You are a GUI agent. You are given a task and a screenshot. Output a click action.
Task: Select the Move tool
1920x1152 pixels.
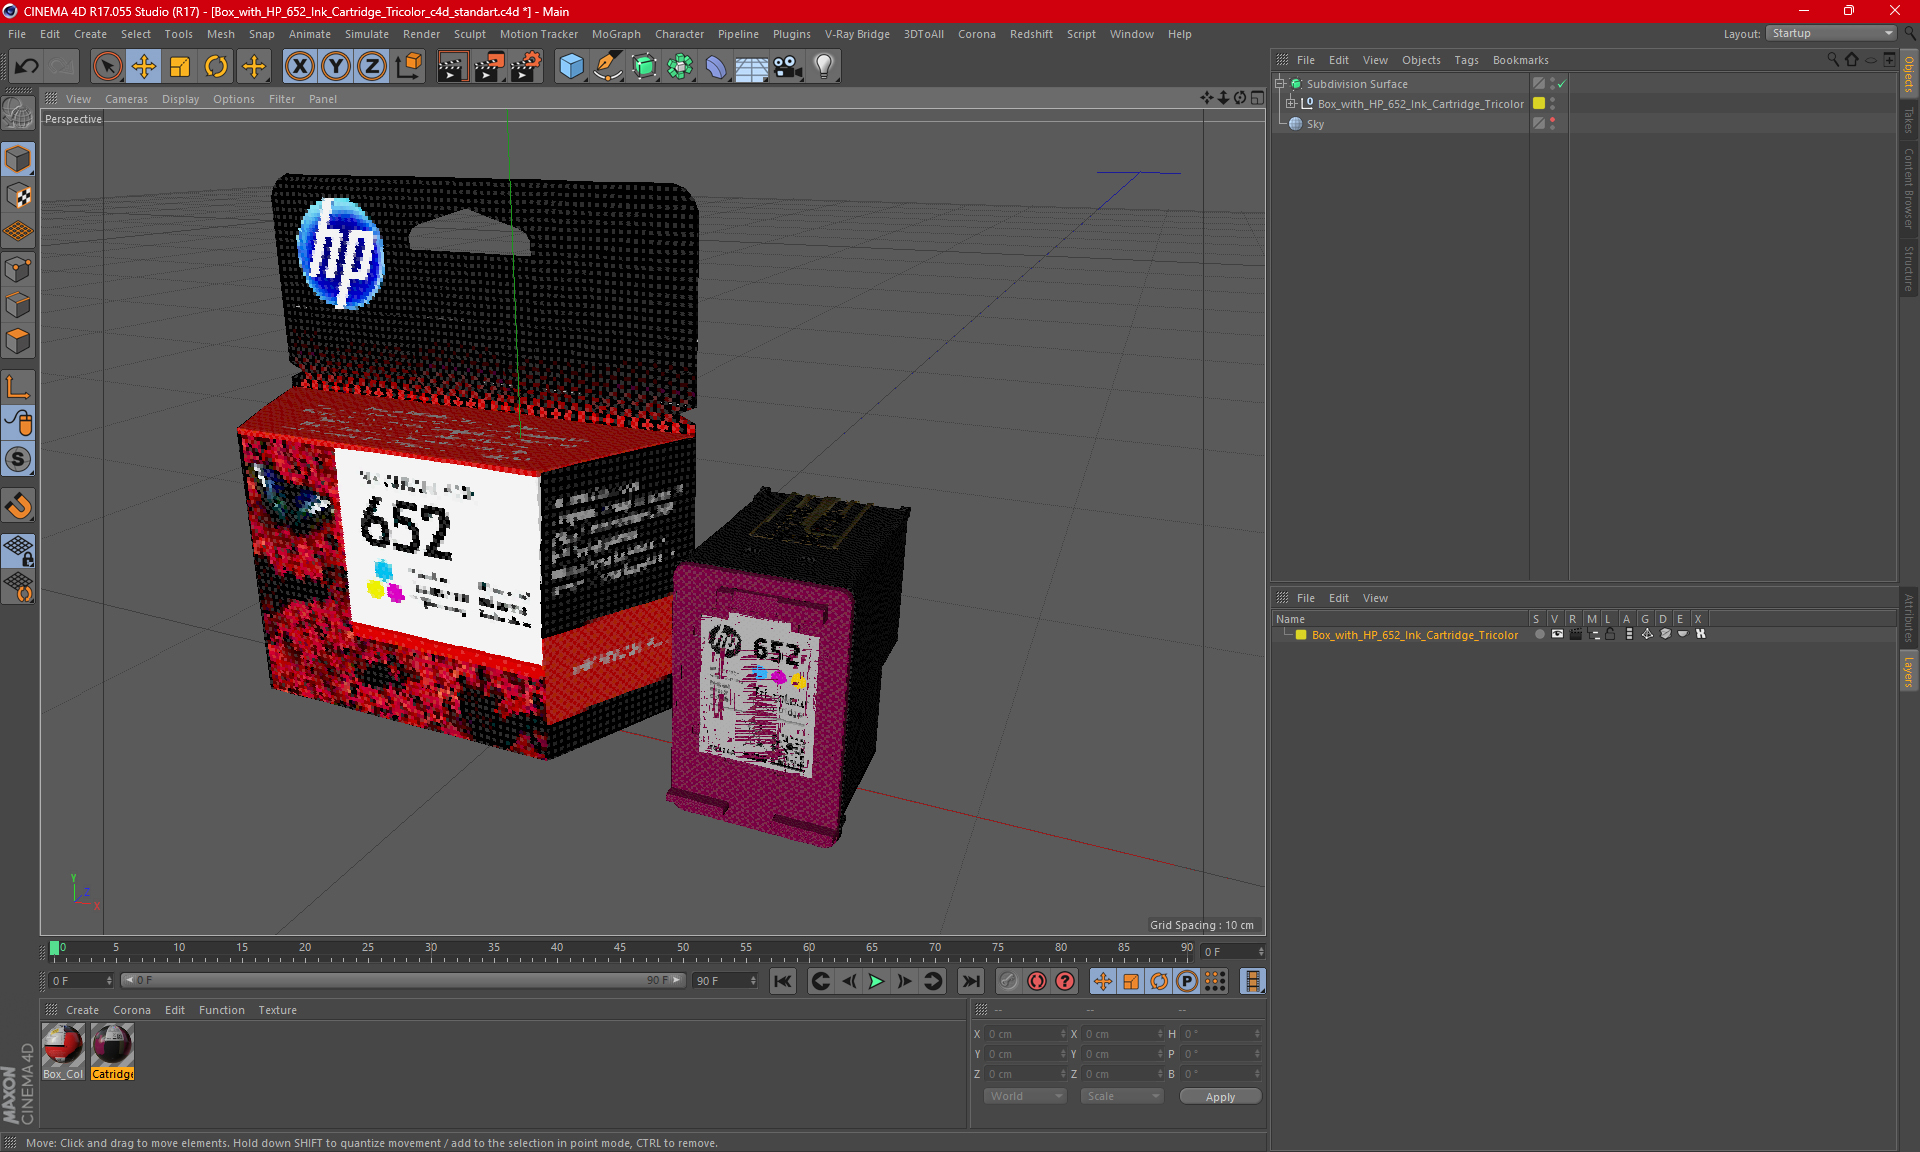pos(144,66)
